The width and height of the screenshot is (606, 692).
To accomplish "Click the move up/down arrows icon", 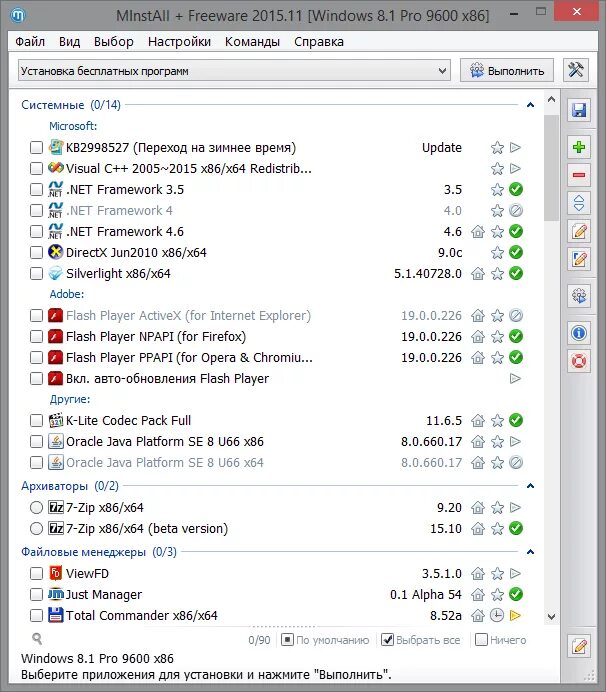I will click(x=579, y=203).
